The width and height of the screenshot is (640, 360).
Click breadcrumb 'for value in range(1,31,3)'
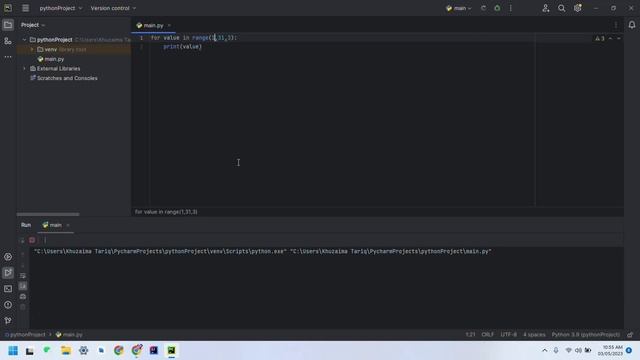[166, 212]
